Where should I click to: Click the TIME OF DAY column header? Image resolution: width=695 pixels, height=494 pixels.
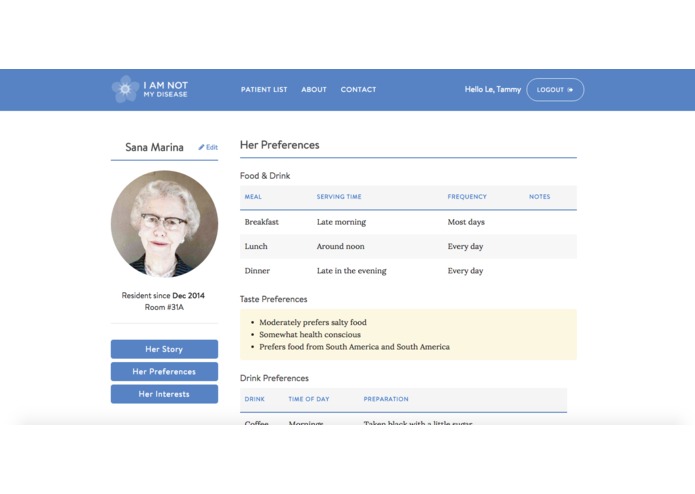click(309, 399)
